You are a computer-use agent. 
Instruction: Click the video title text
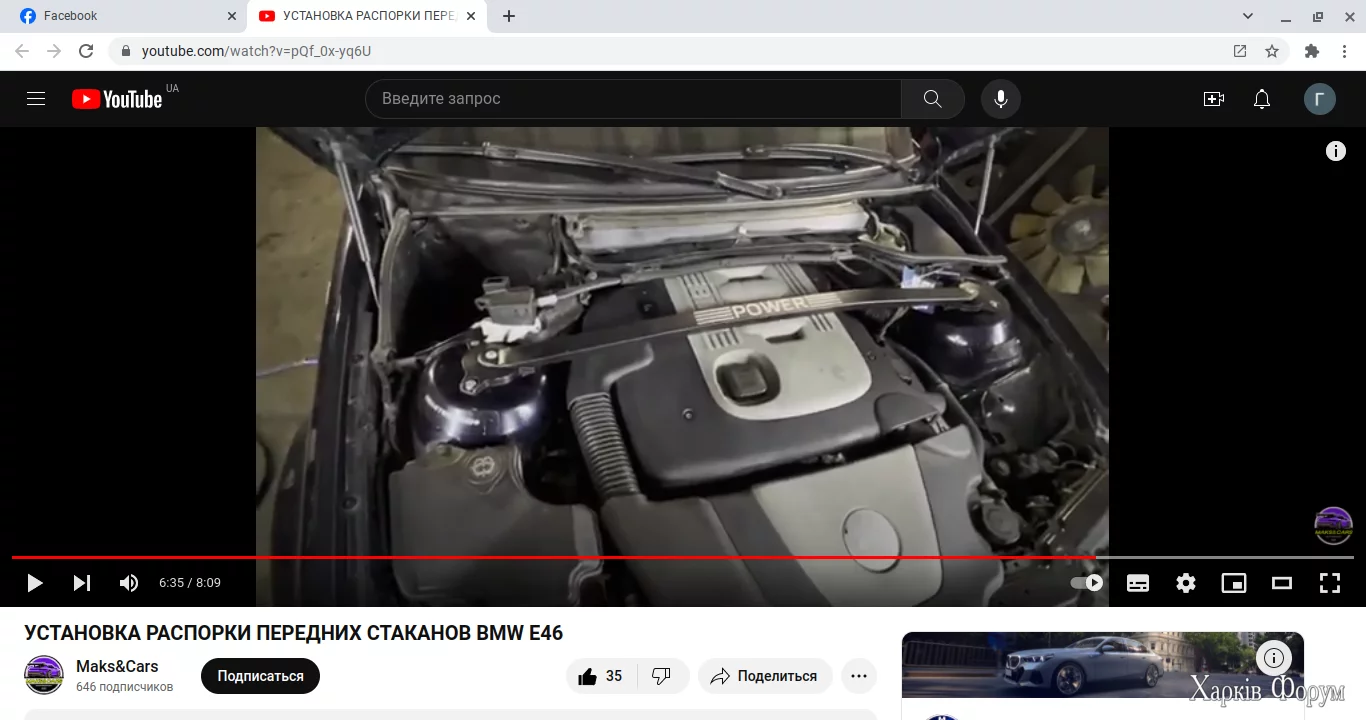(x=294, y=633)
